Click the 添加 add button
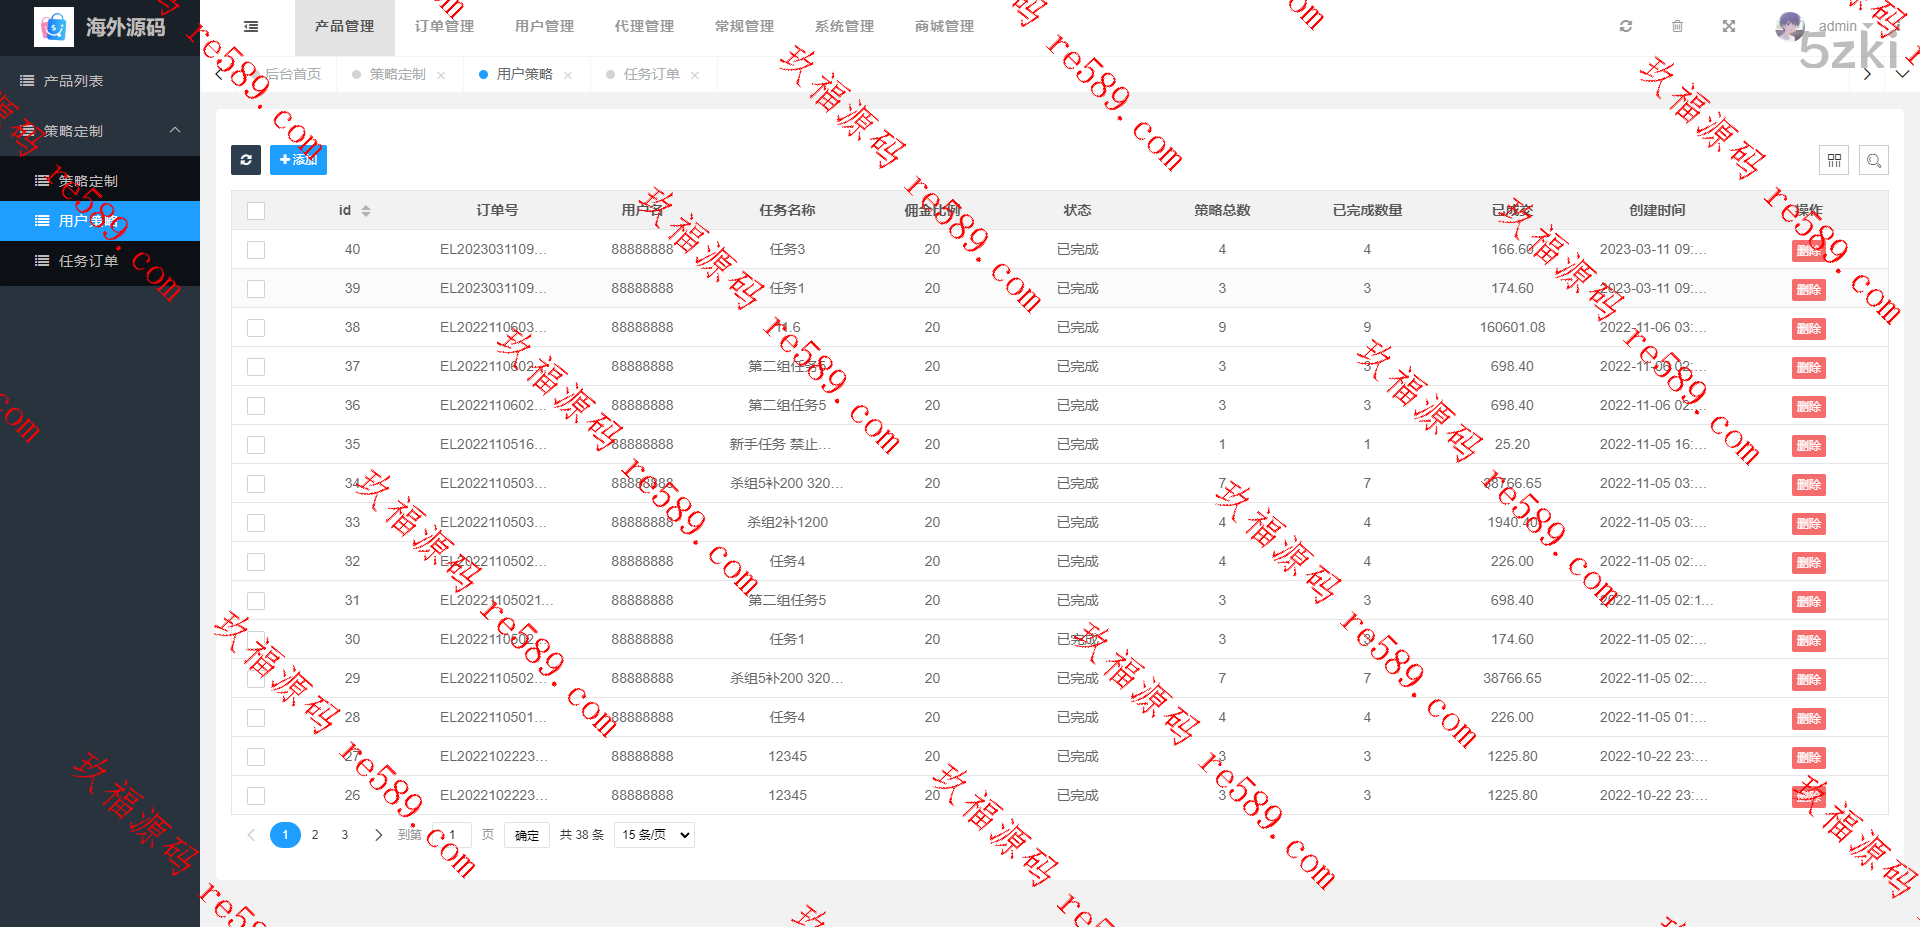Image resolution: width=1920 pixels, height=927 pixels. coord(298,160)
